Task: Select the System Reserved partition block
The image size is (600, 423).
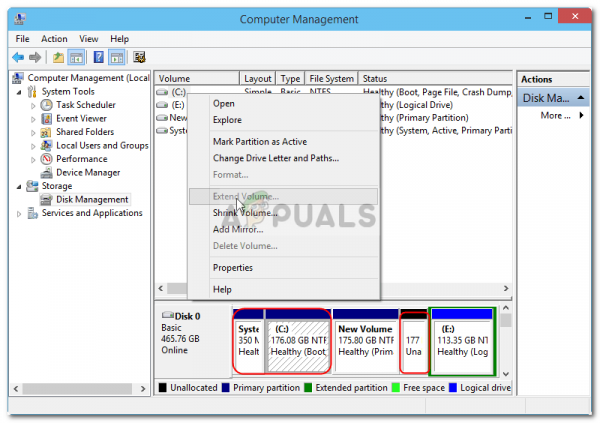Action: [248, 341]
